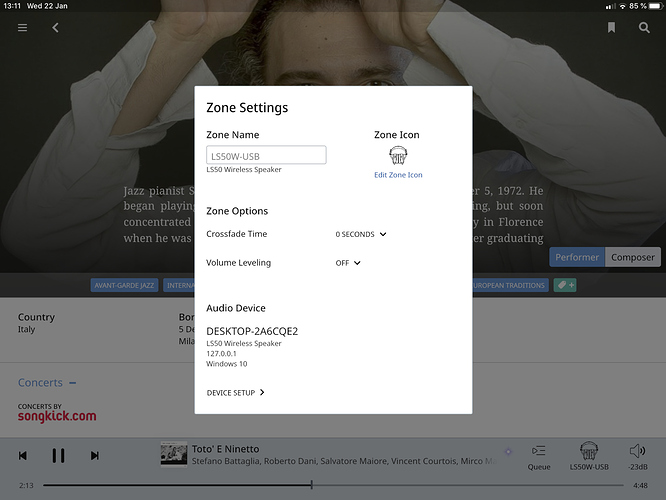Click the Country value Italy
666x500 pixels.
pyautogui.click(x=26, y=329)
